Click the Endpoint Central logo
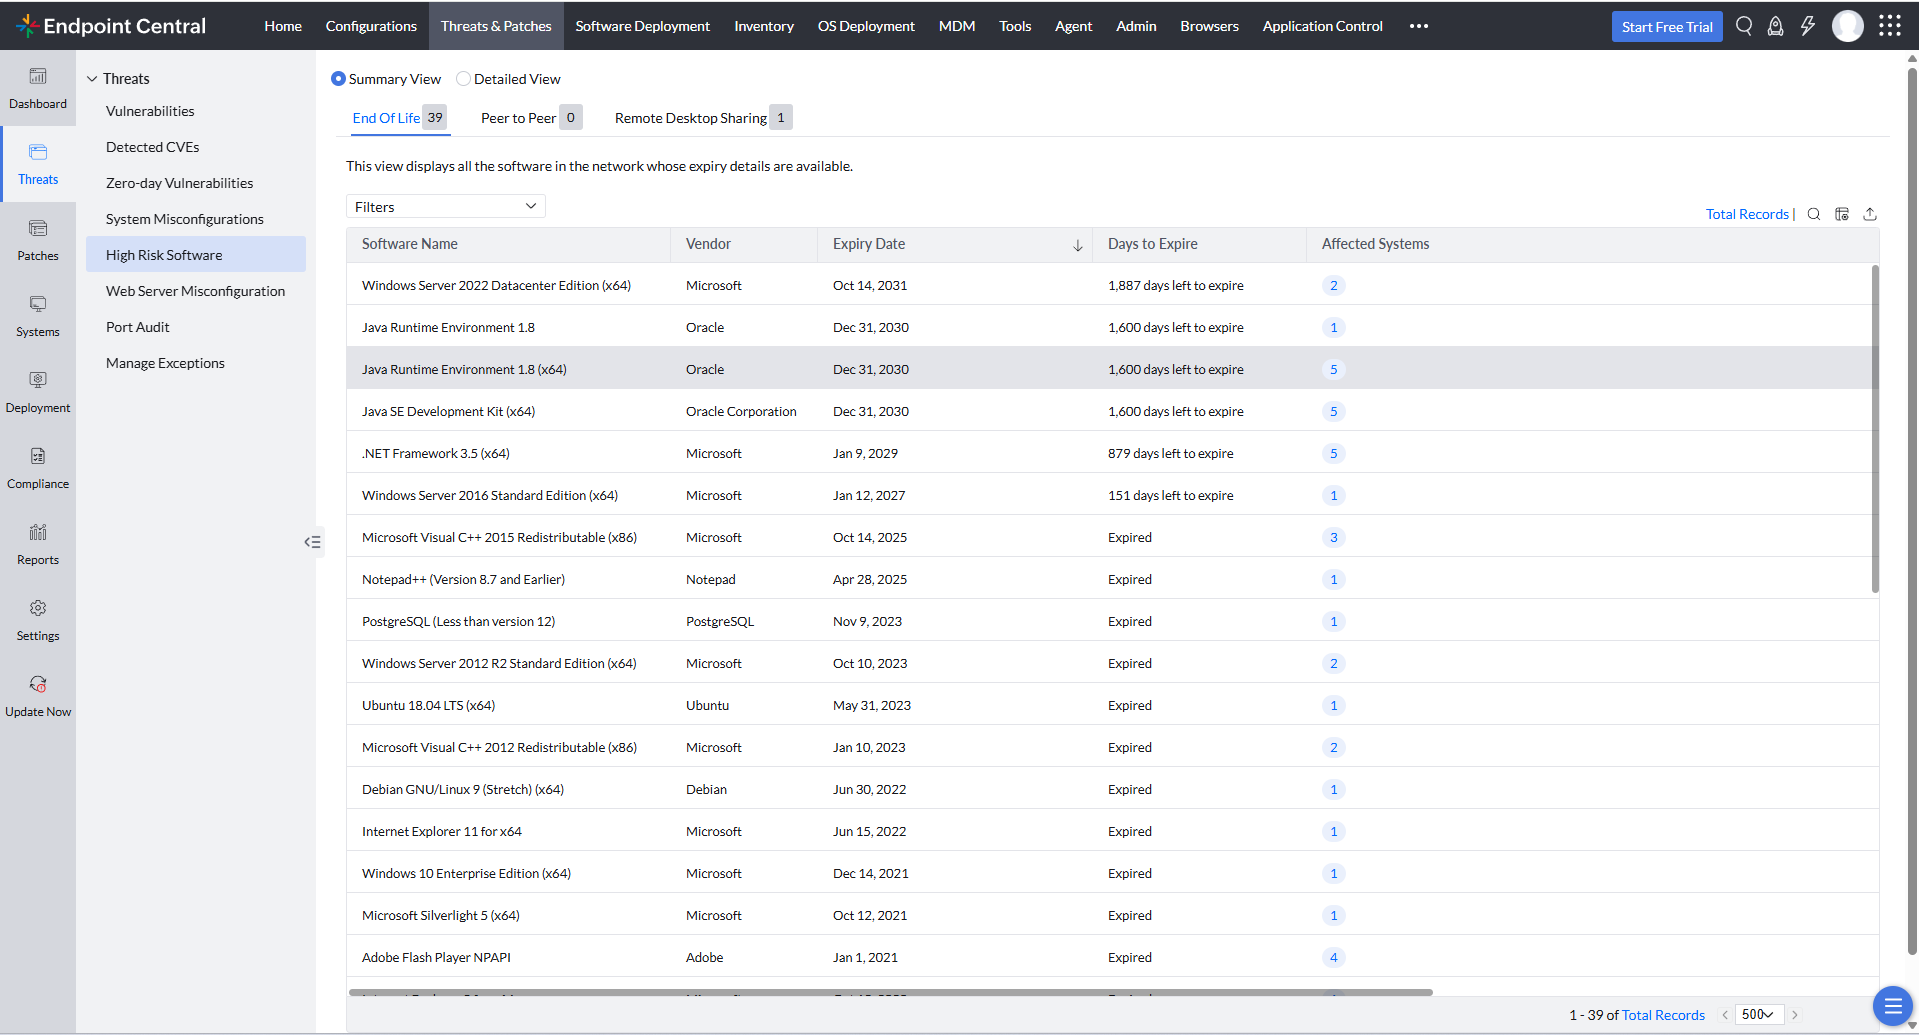The image size is (1919, 1035). point(112,26)
